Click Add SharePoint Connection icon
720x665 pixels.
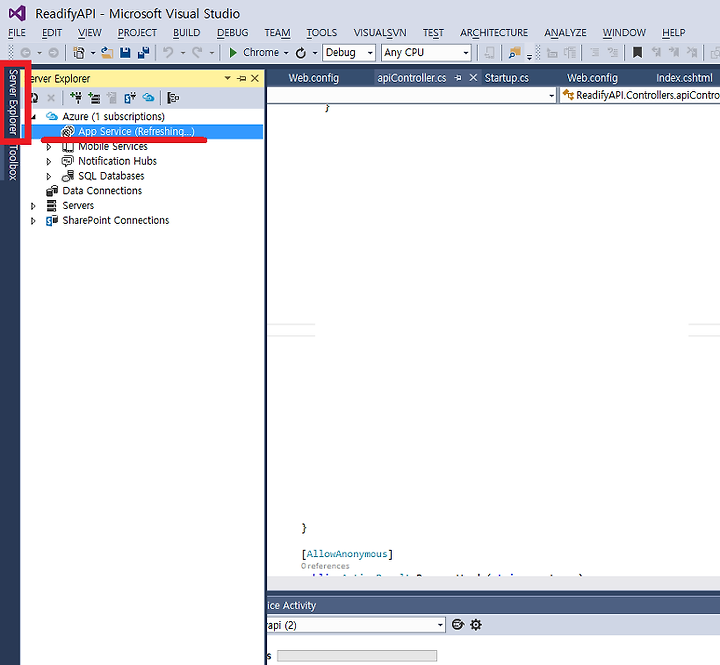coord(130,97)
